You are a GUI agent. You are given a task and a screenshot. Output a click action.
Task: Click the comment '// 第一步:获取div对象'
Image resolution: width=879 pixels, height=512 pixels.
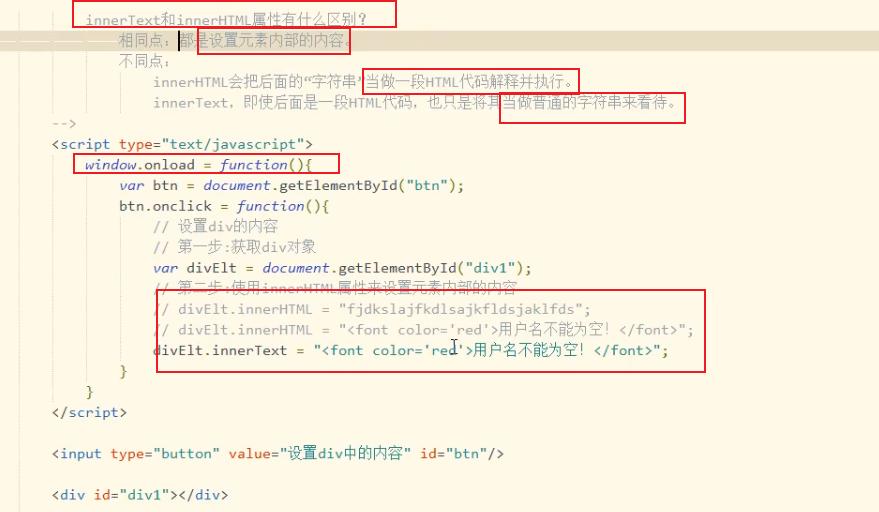pos(234,247)
